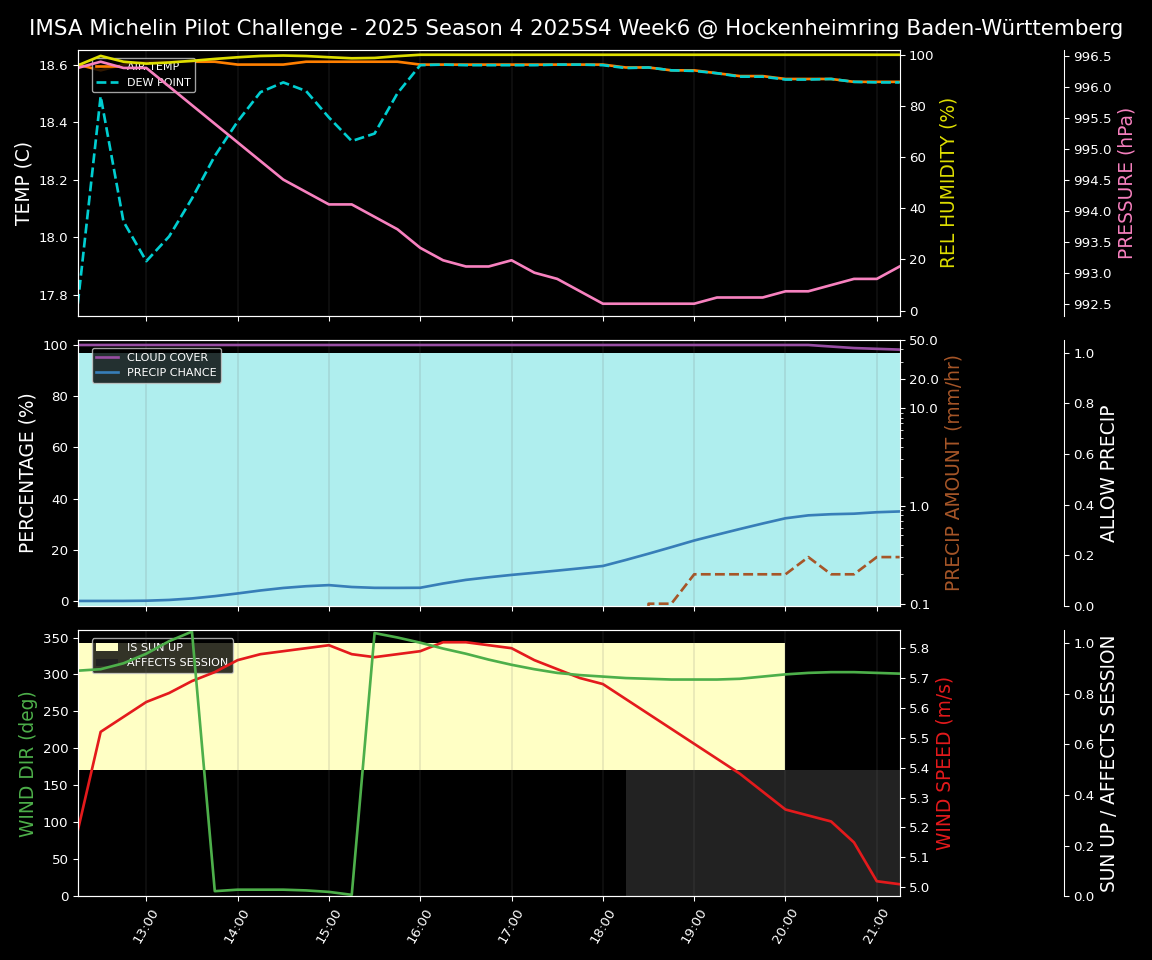Click the PRECIP AMOUNT (mm/hr) axis label
Screen dimensions: 1152x960
click(x=953, y=473)
